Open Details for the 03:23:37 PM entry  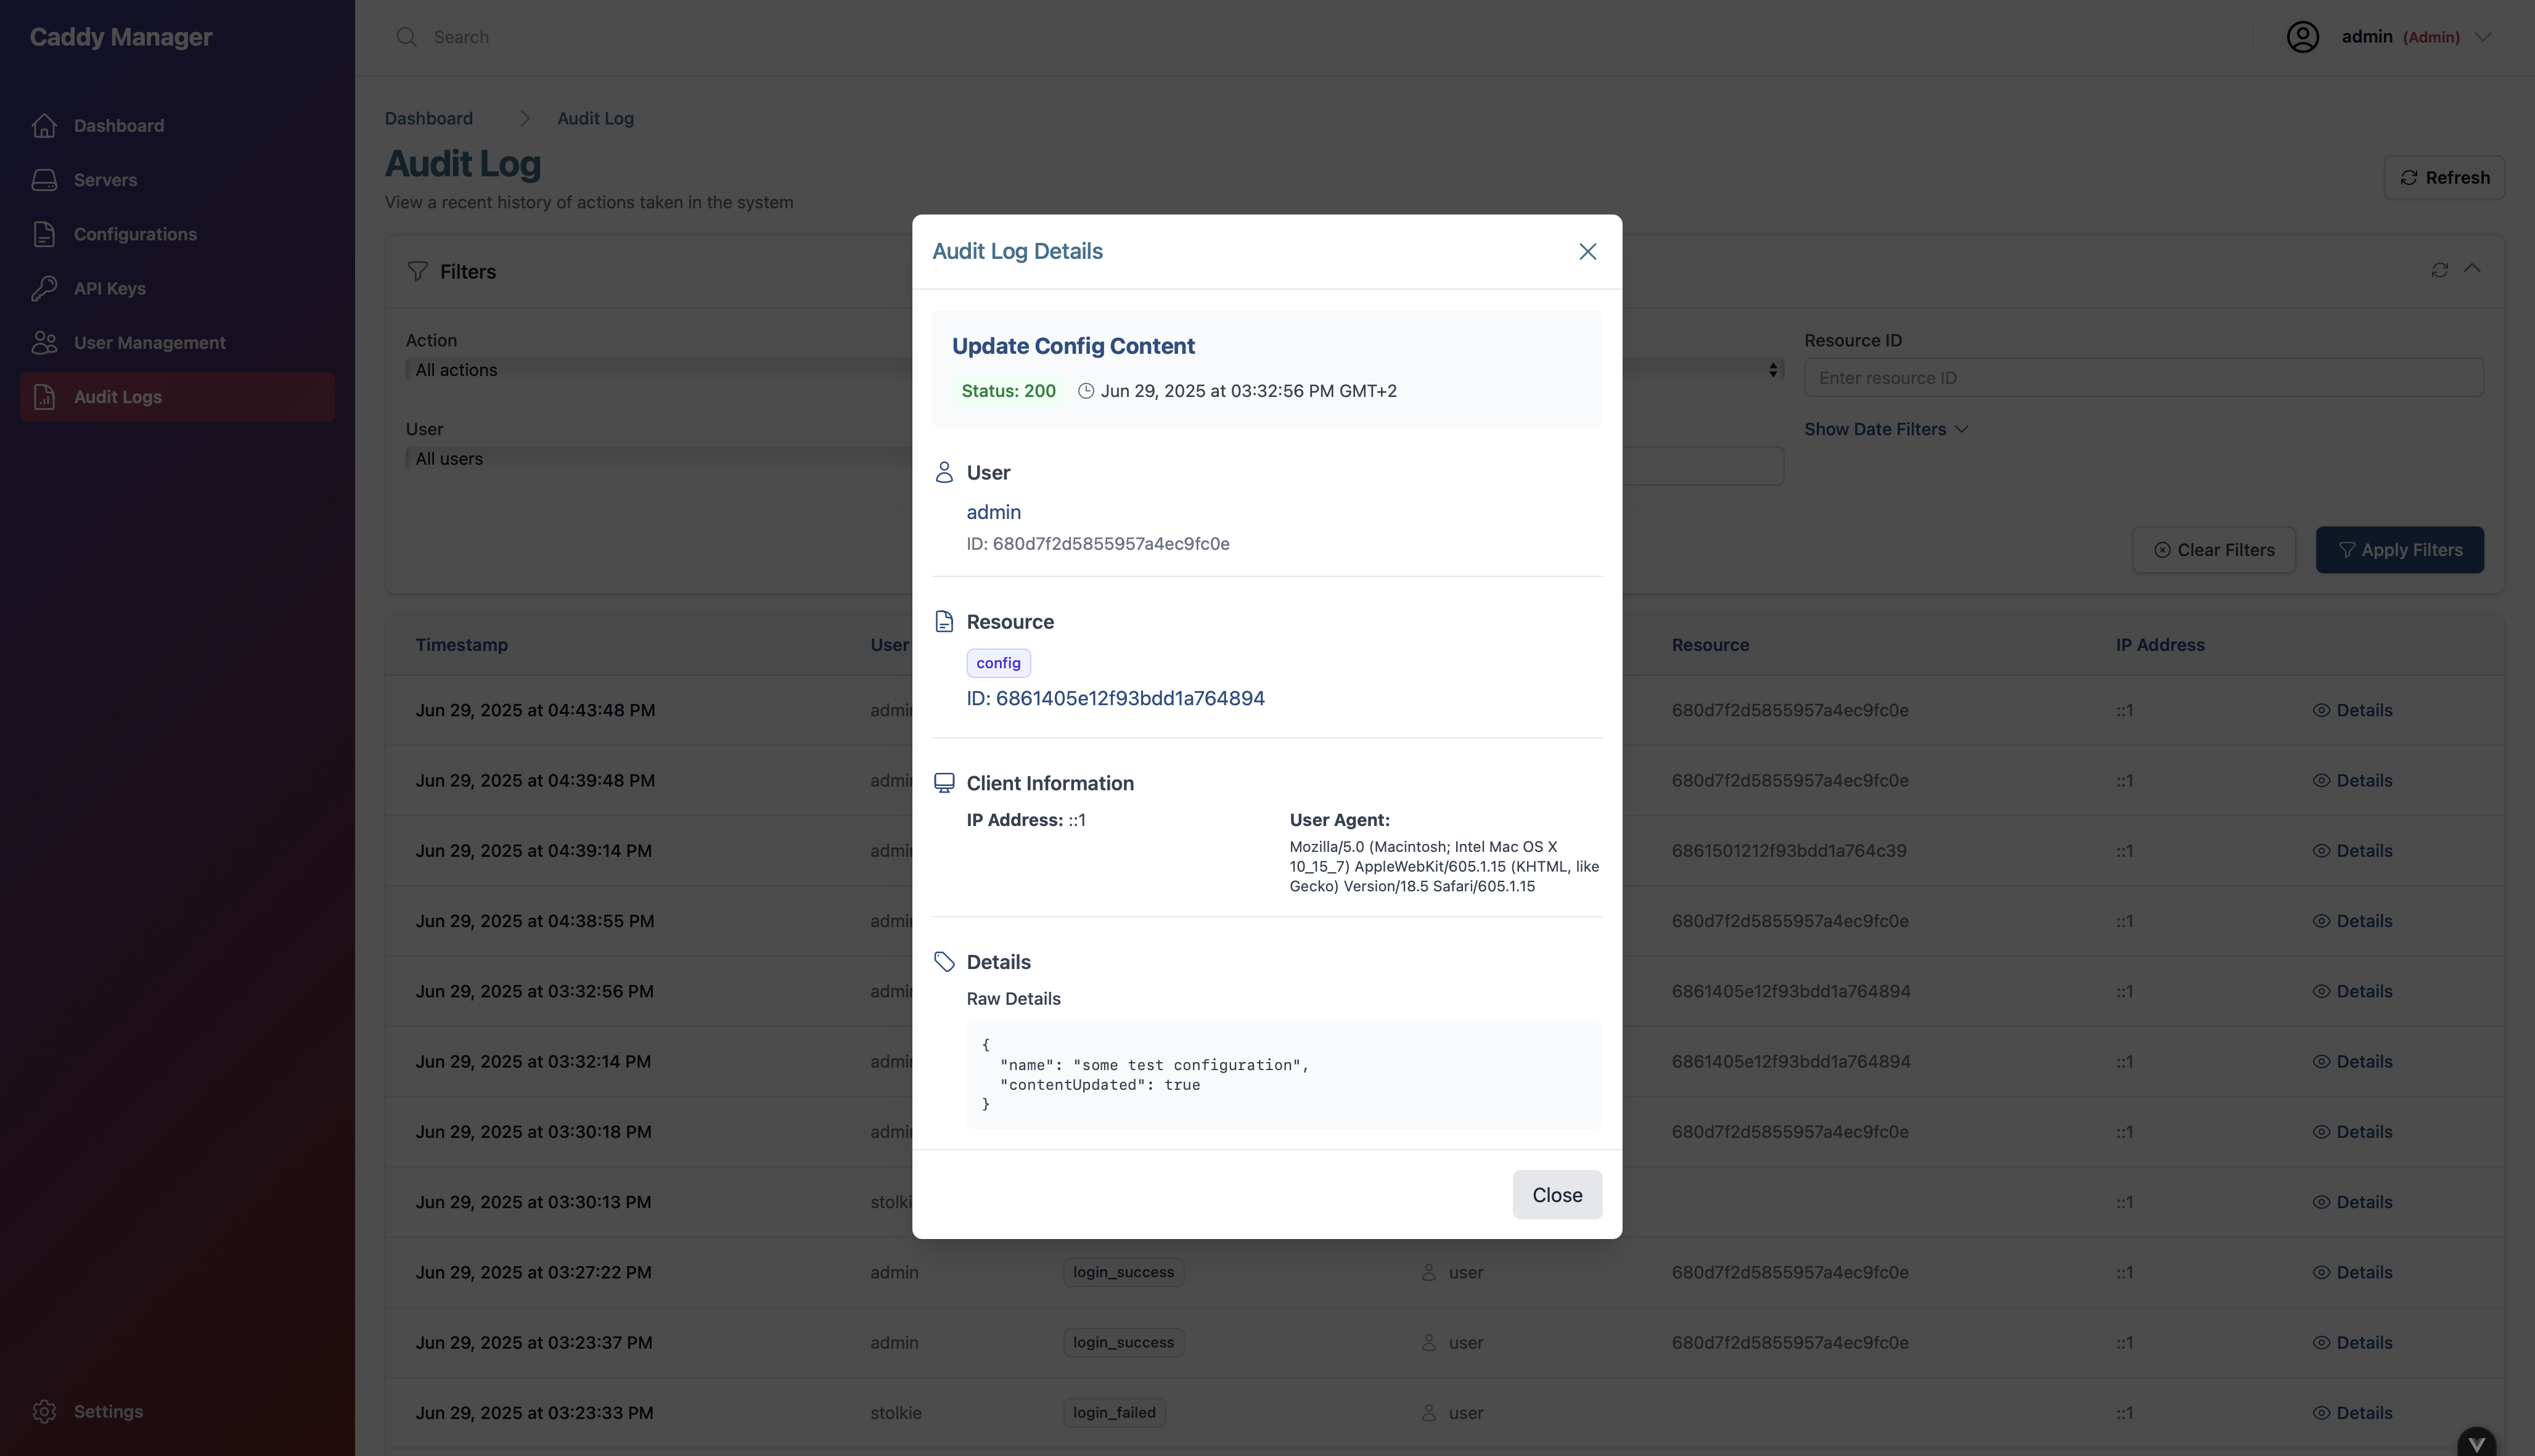[x=2365, y=1342]
